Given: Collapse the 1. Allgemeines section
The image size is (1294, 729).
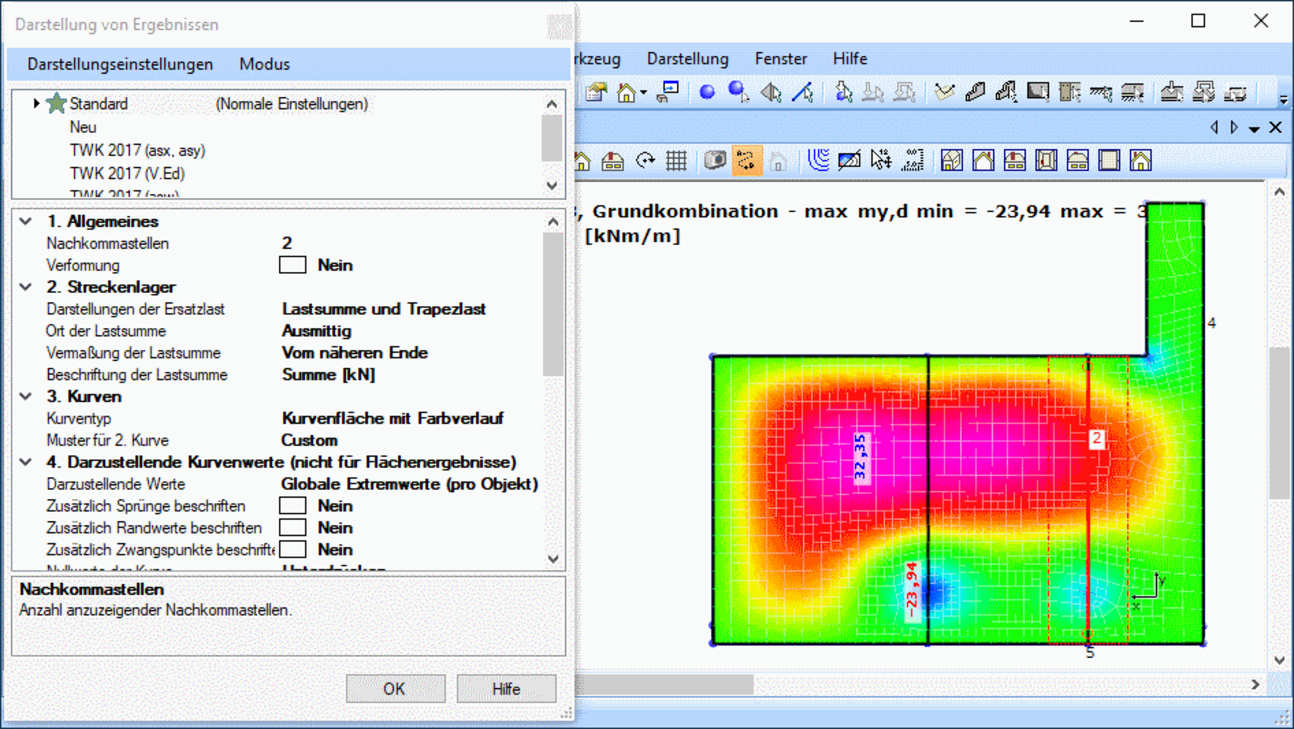Looking at the screenshot, I should coord(27,222).
